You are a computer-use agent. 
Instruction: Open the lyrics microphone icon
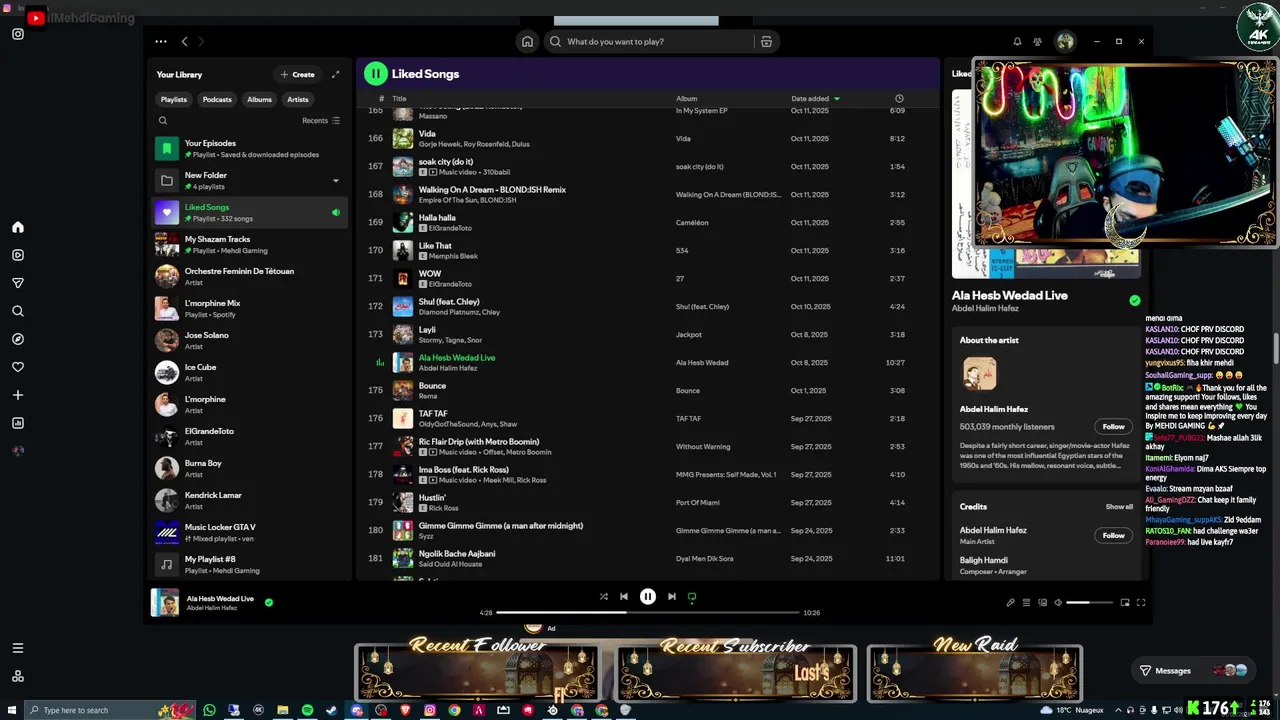pos(1010,602)
